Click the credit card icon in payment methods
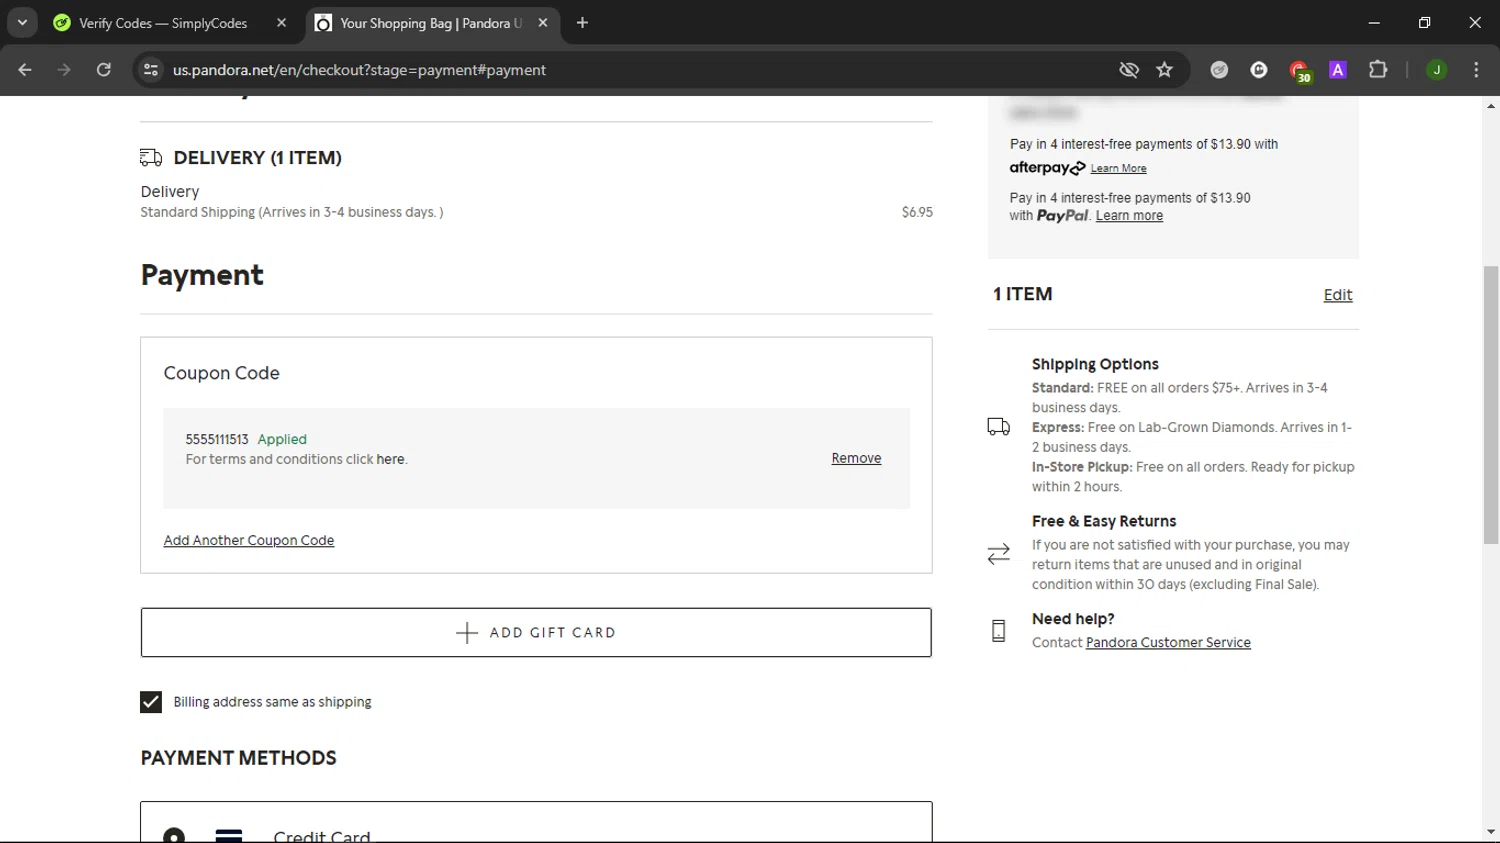The width and height of the screenshot is (1500, 843). (229, 836)
